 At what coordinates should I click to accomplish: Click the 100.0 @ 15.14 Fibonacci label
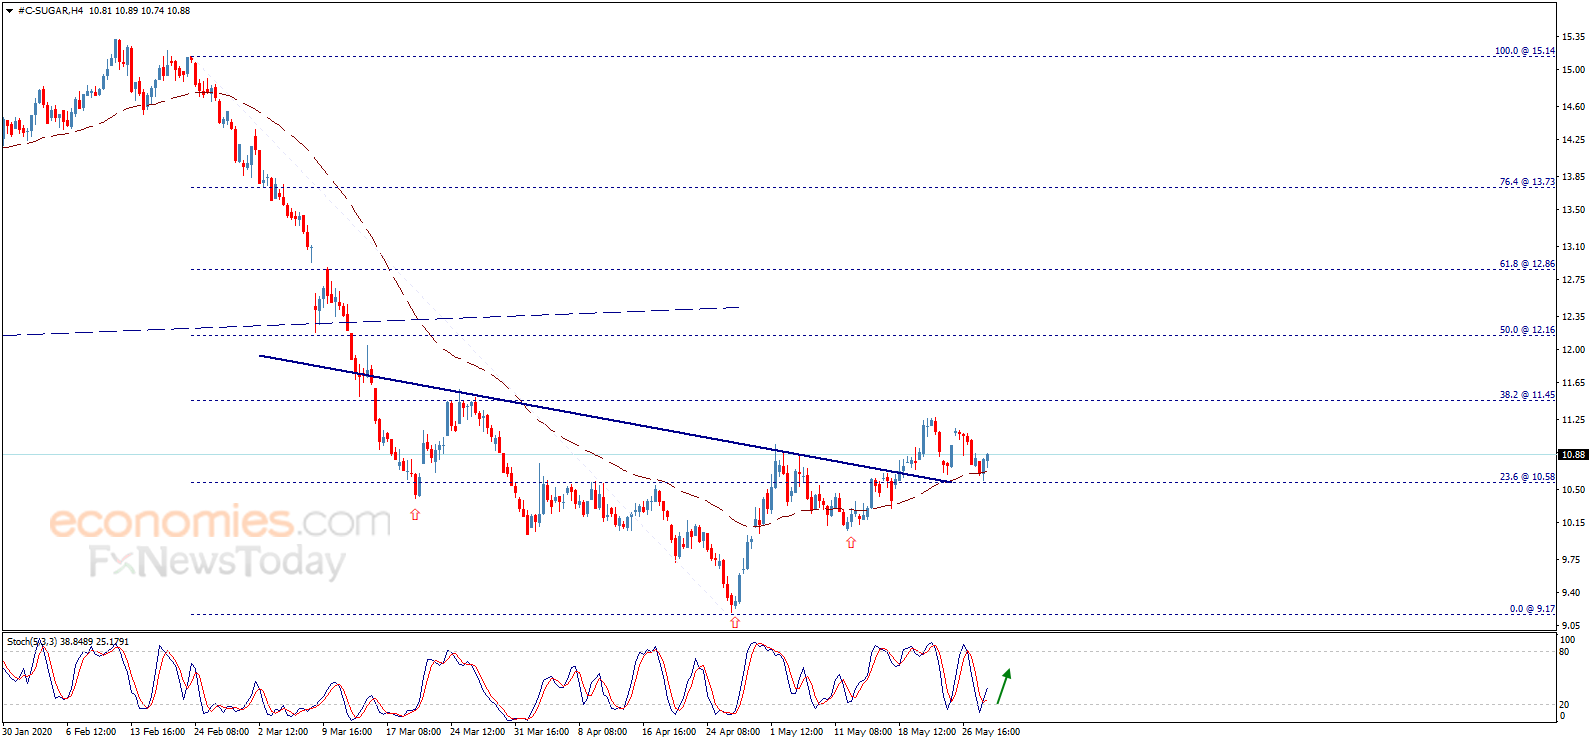point(1524,51)
